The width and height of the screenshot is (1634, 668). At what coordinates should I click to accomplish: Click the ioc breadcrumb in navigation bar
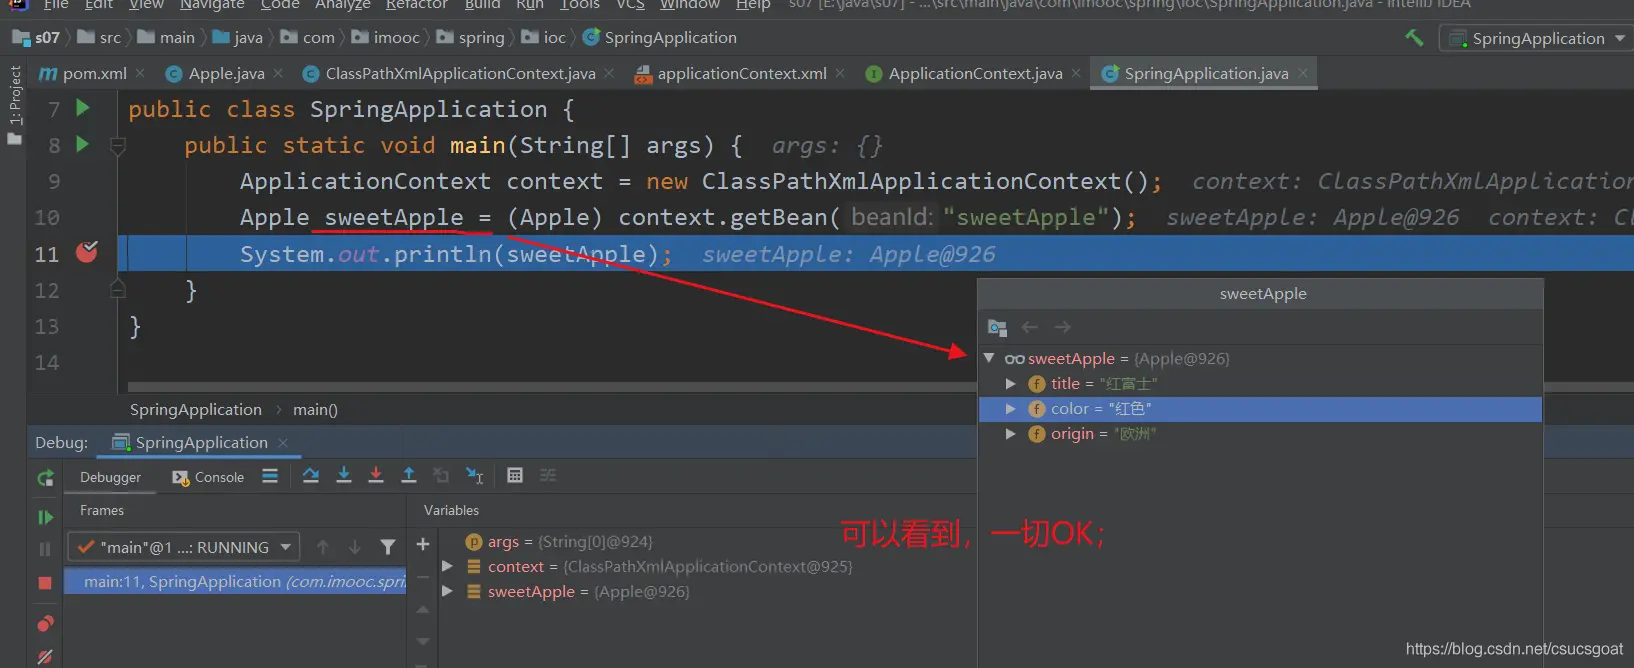554,38
